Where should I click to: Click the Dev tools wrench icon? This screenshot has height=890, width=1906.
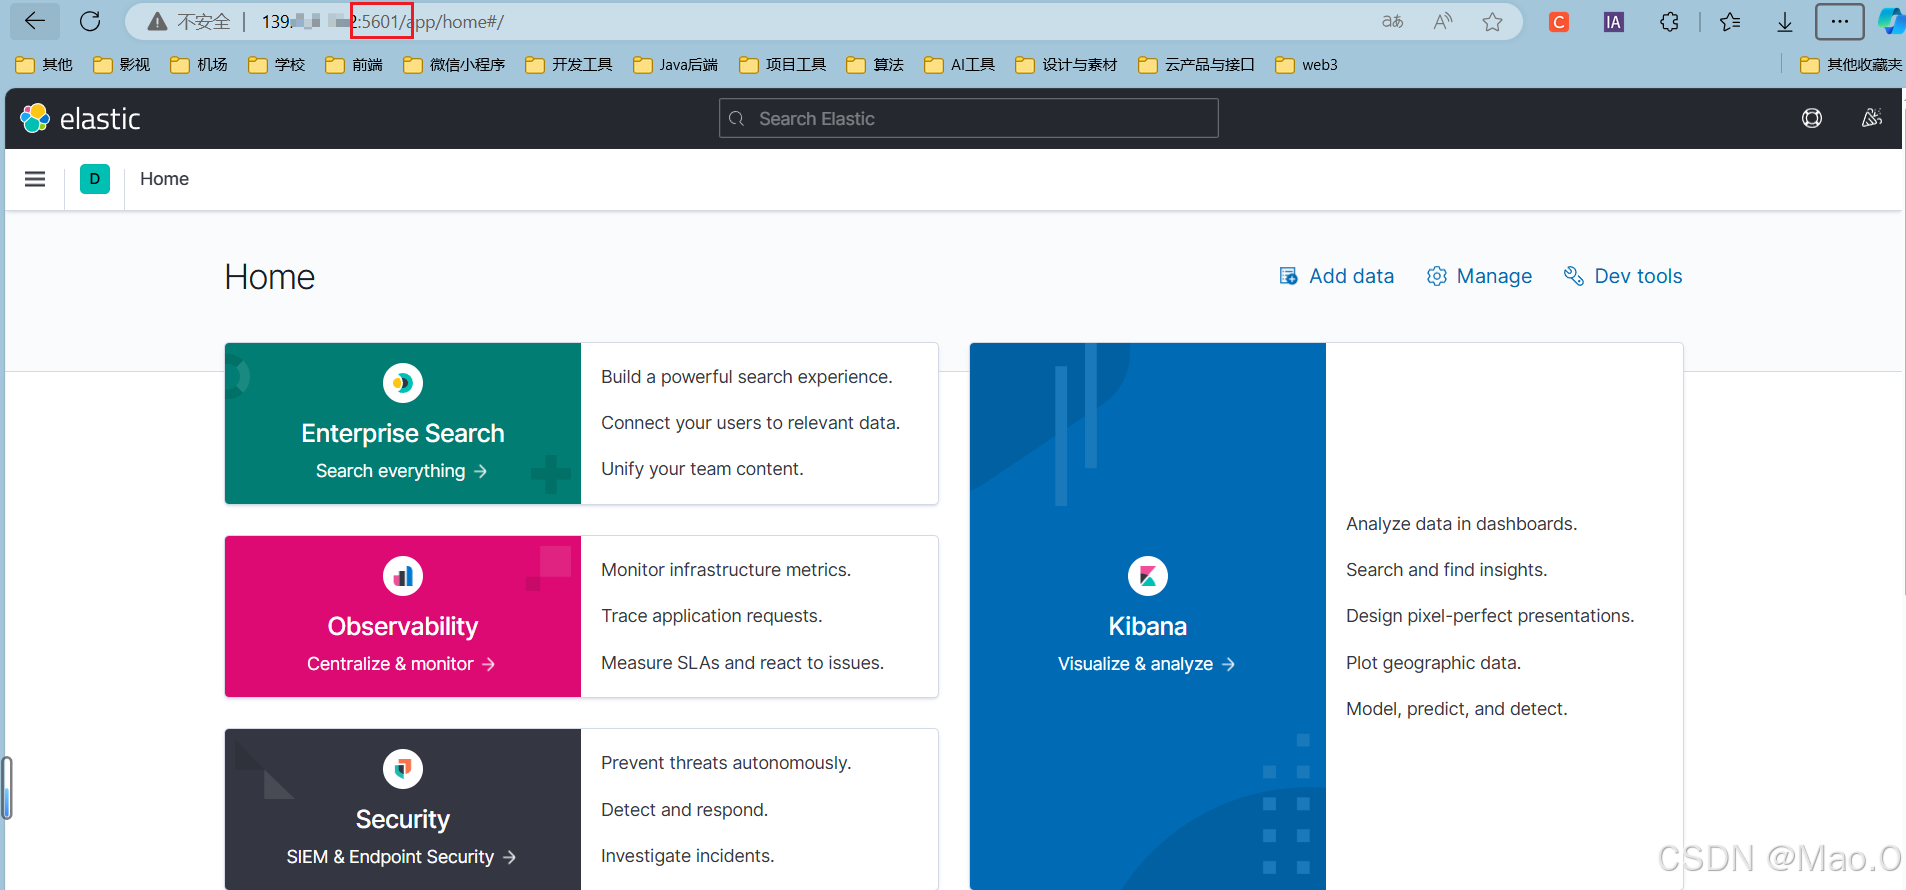(x=1573, y=276)
